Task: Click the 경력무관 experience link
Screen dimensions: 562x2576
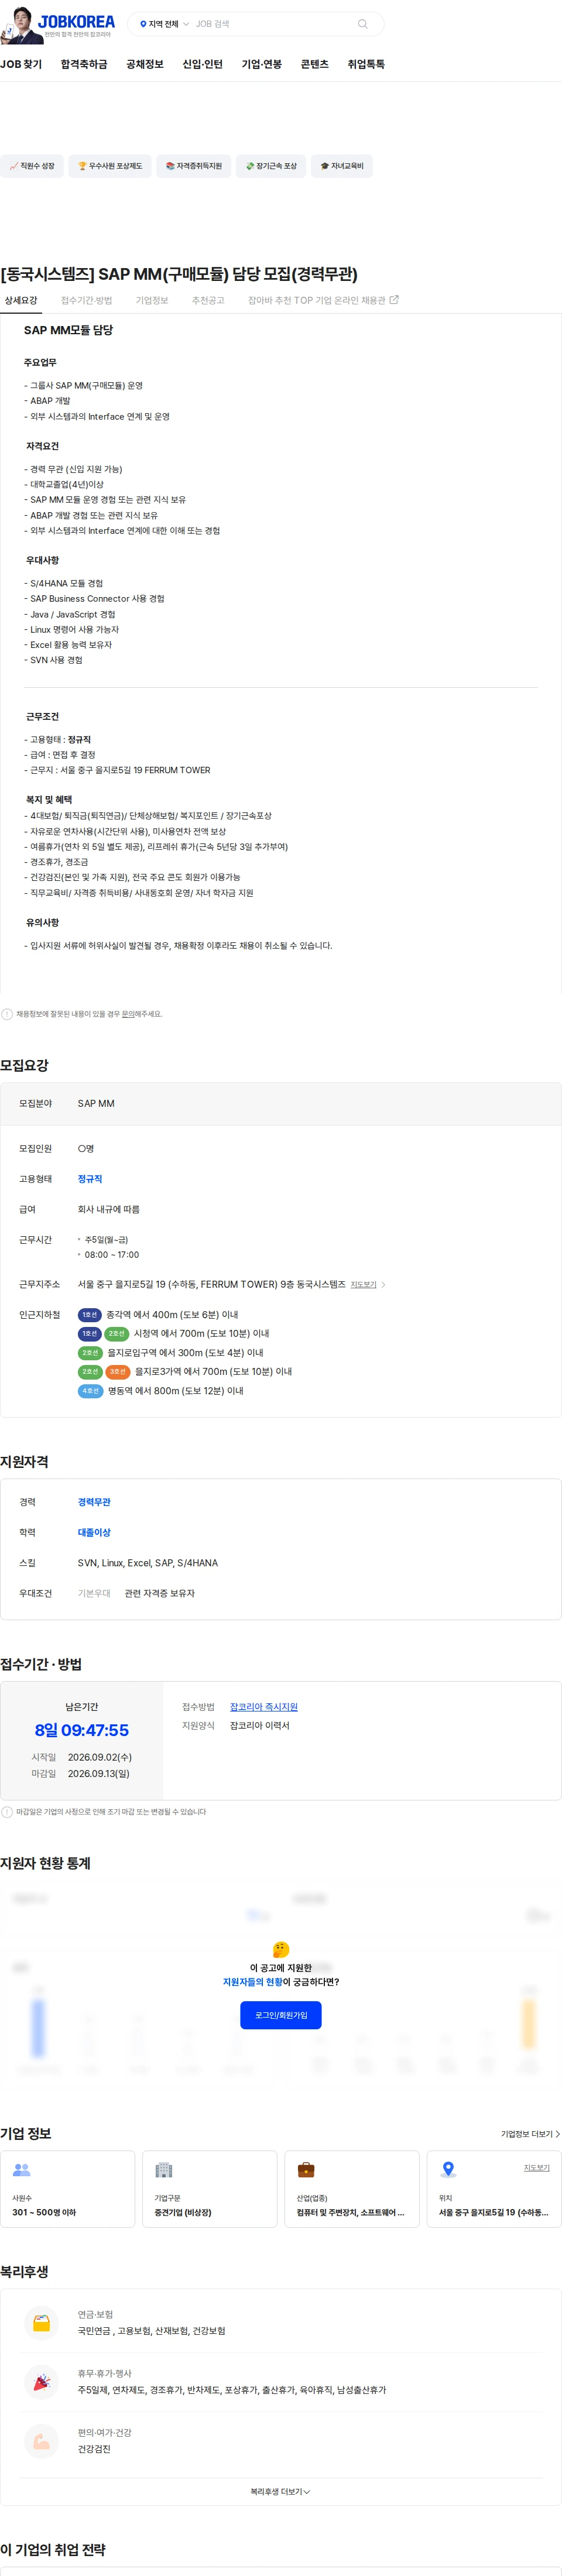Action: 94,1502
